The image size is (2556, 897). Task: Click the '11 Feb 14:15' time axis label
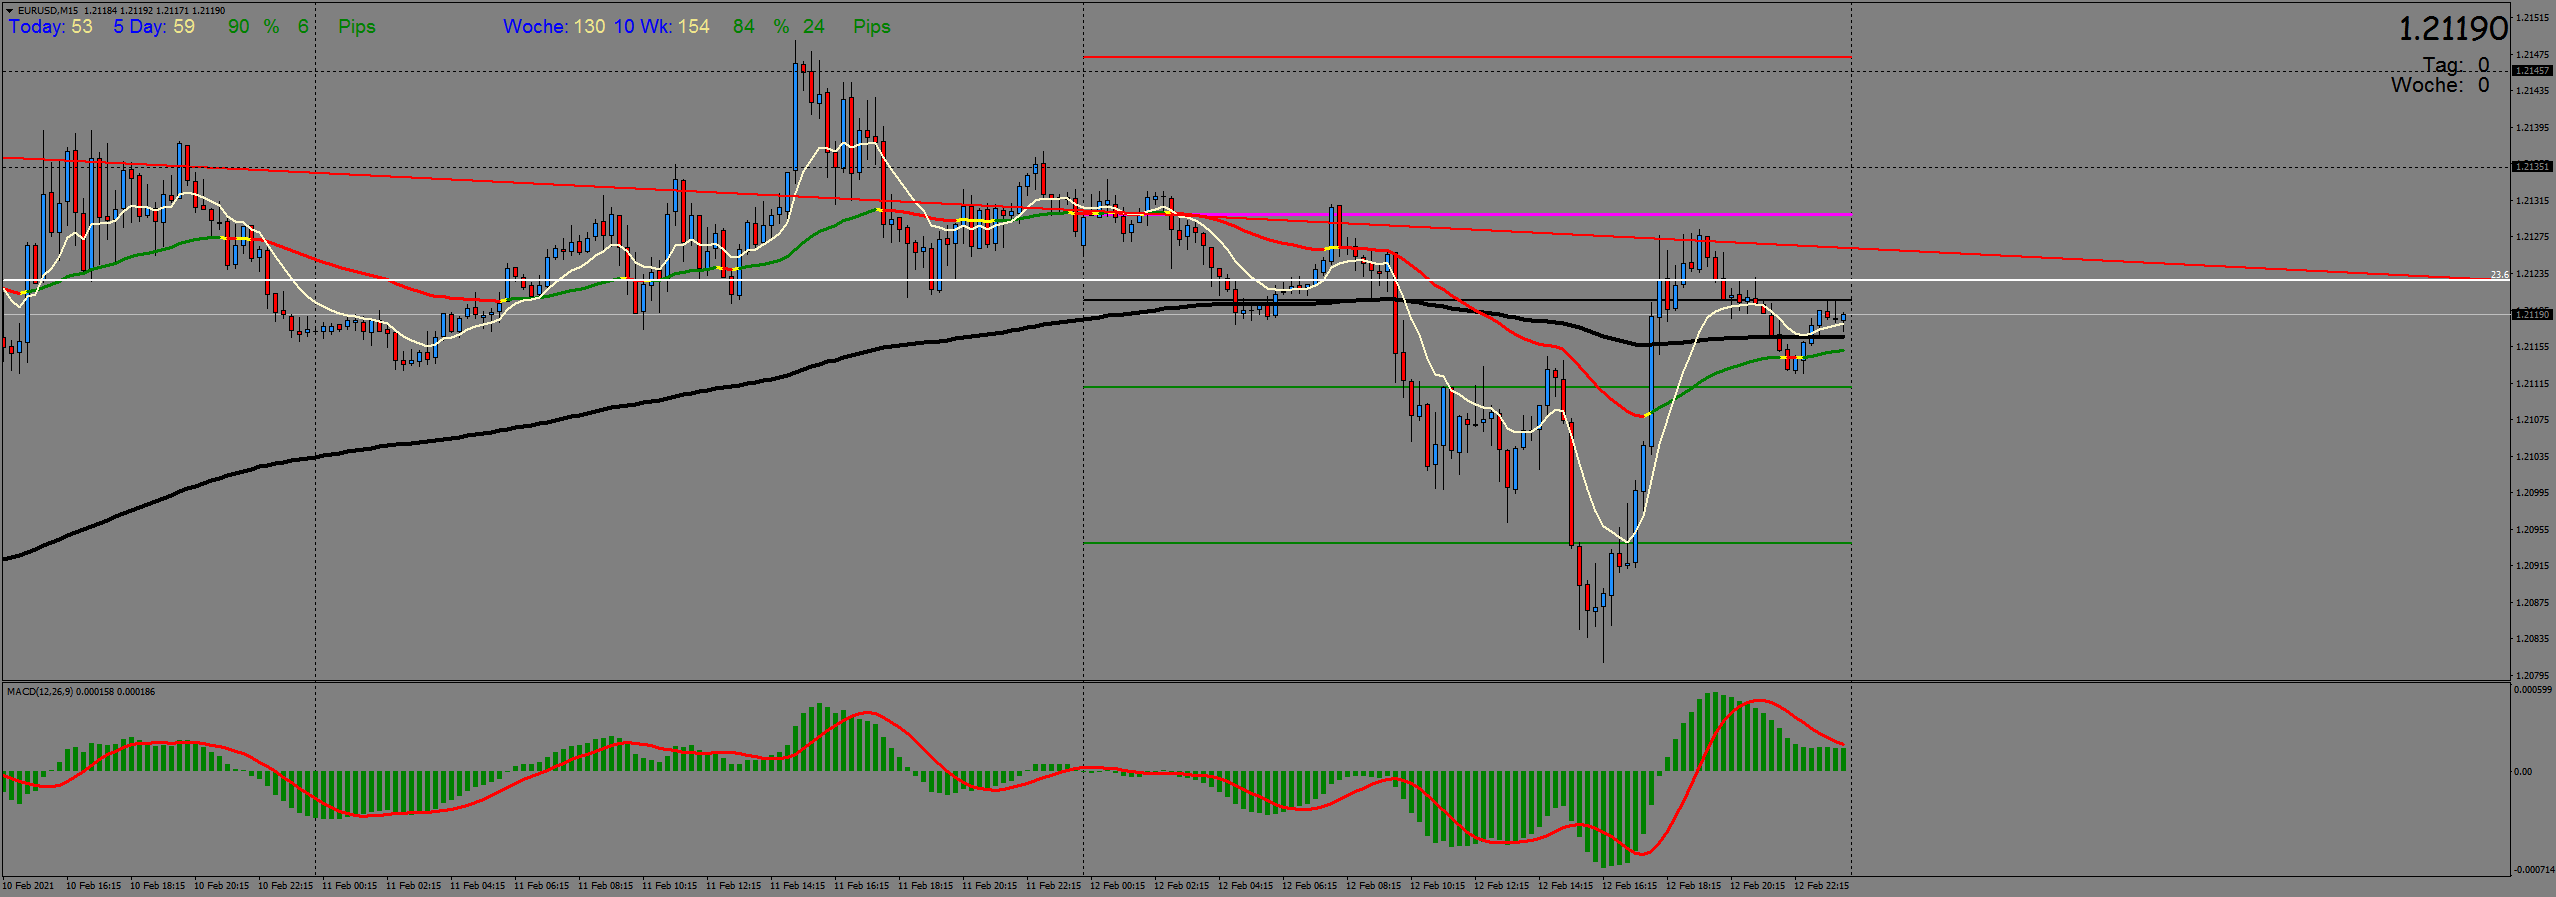[x=797, y=886]
